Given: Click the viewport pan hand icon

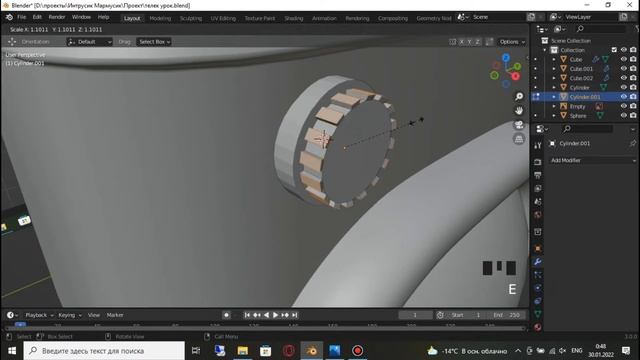Looking at the screenshot, I should click(x=519, y=111).
